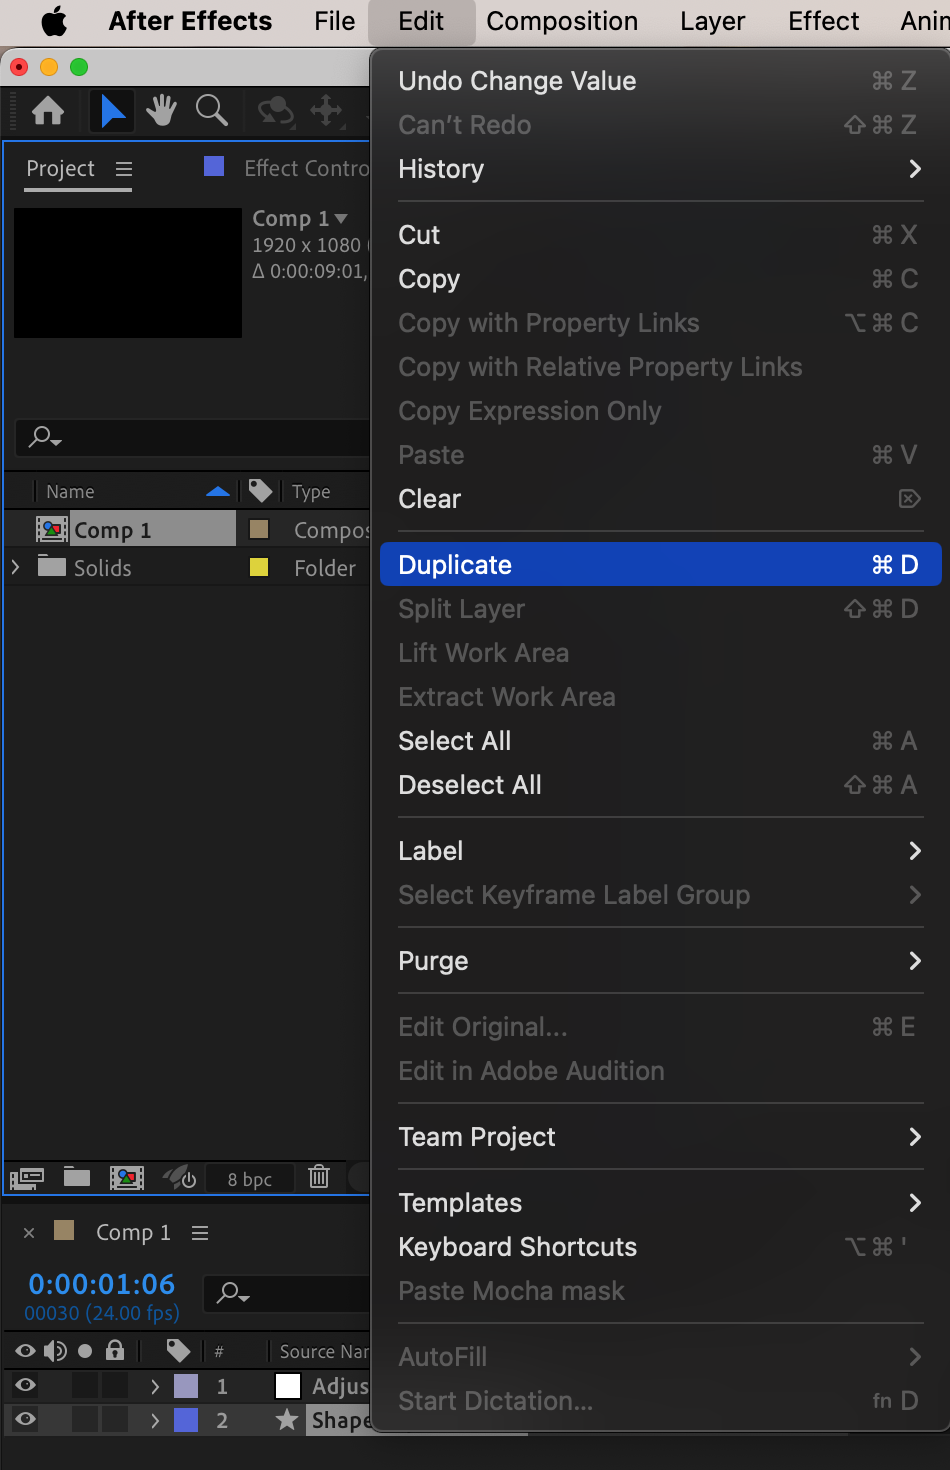Toggle lock switch for layer 1
Screen dimensions: 950x1470
tap(115, 1385)
